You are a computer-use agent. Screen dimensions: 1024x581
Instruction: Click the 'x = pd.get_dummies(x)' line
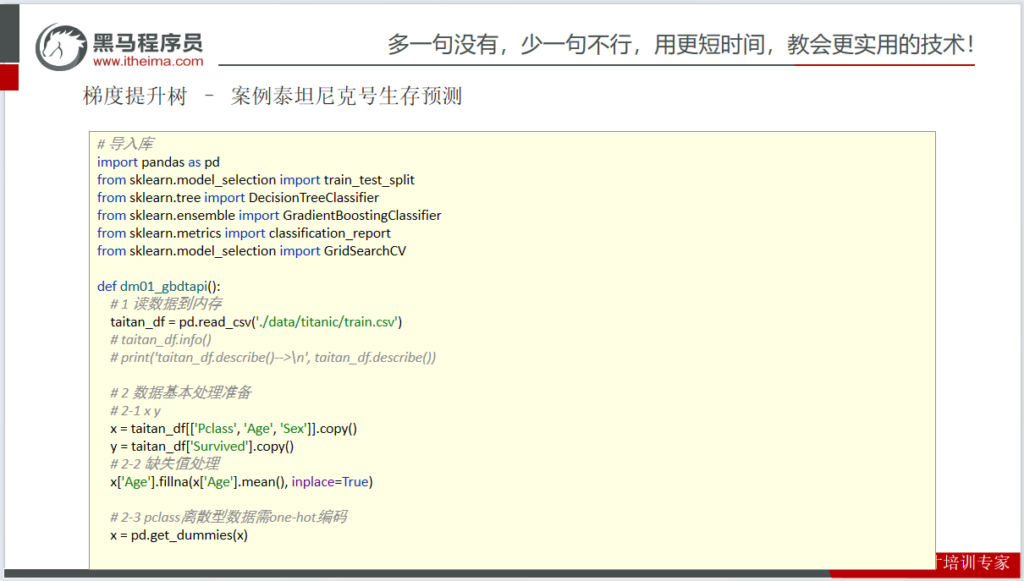pyautogui.click(x=179, y=535)
